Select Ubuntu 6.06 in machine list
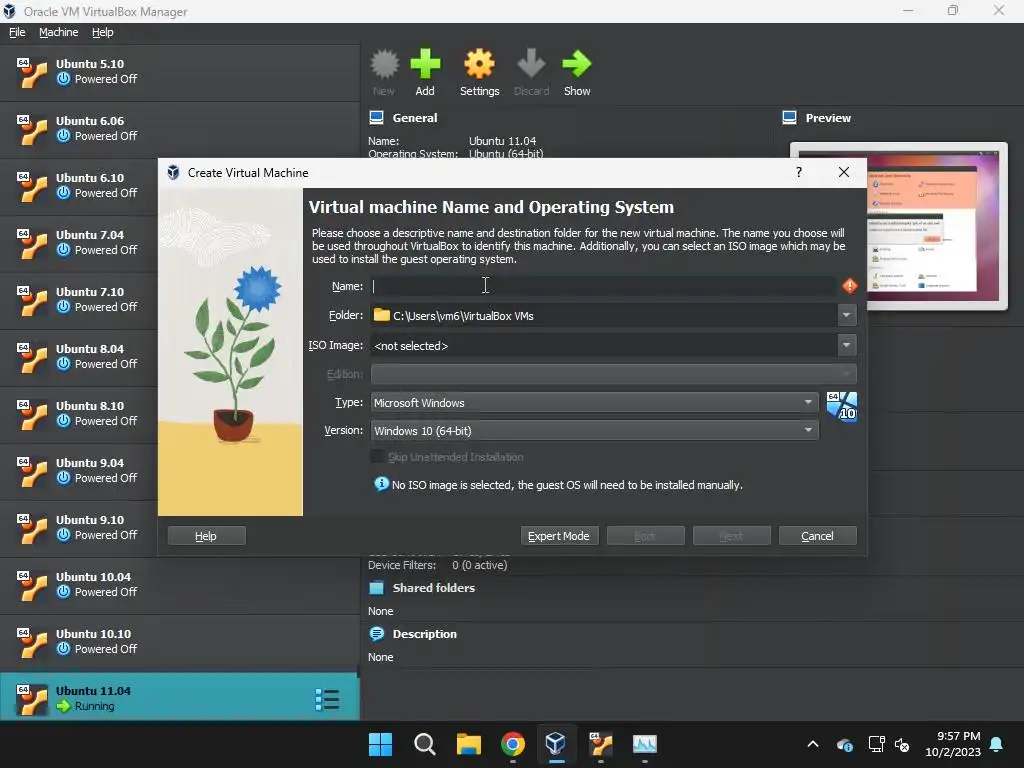1024x768 pixels. click(180, 129)
